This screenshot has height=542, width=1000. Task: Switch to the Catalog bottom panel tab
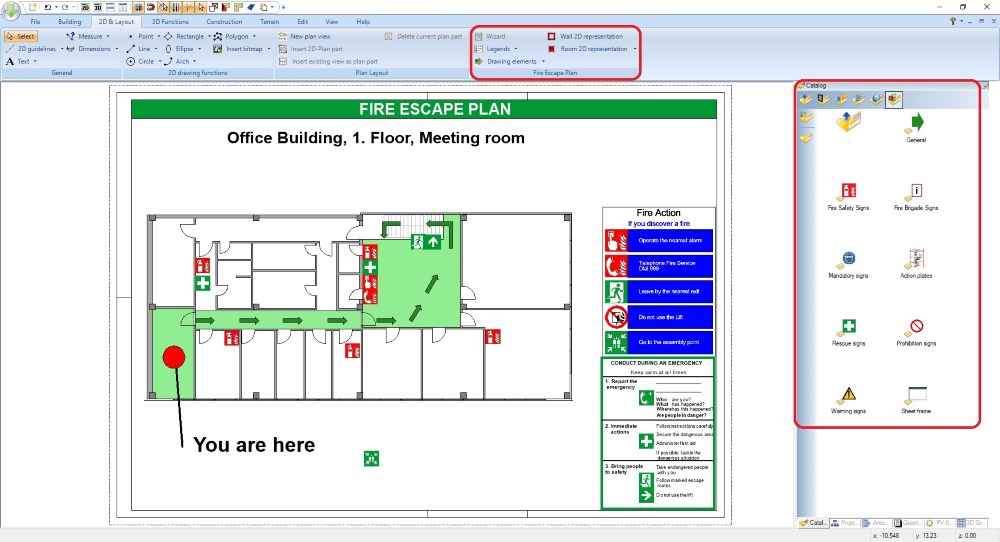coord(812,523)
